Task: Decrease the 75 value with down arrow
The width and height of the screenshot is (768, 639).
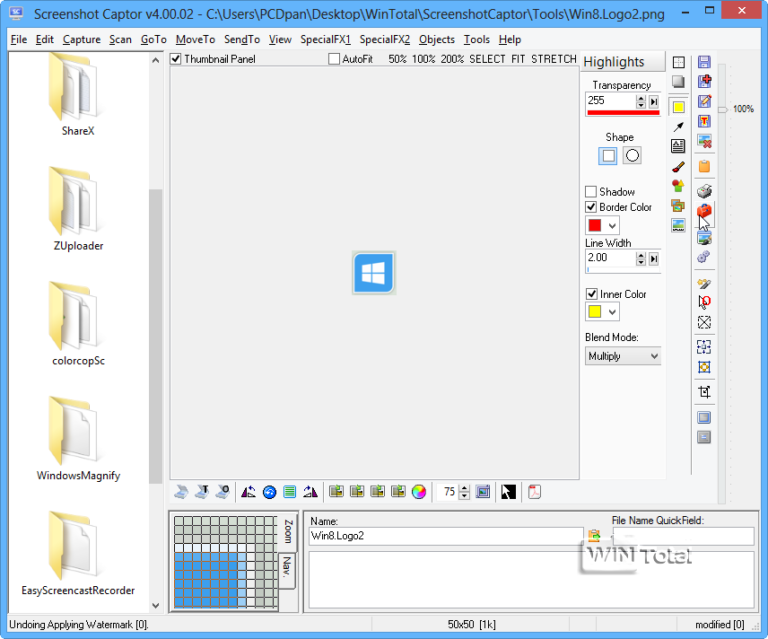Action: 465,496
